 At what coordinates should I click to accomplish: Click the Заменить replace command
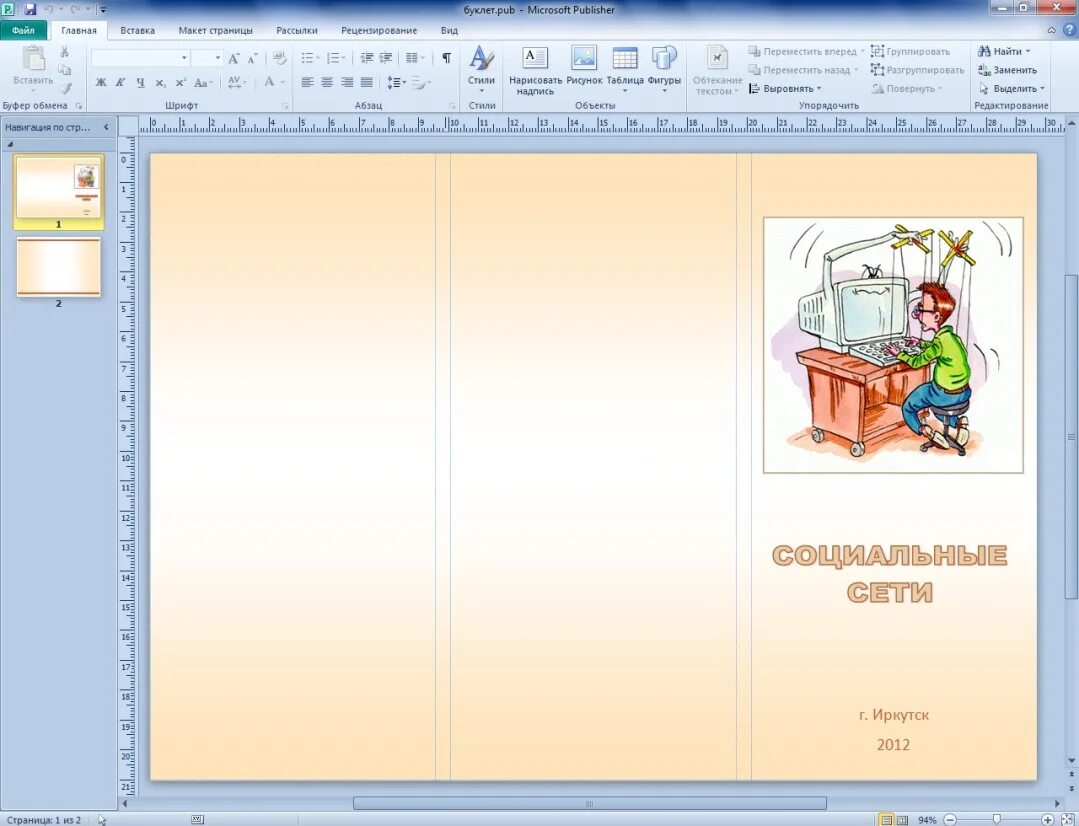(x=1007, y=70)
